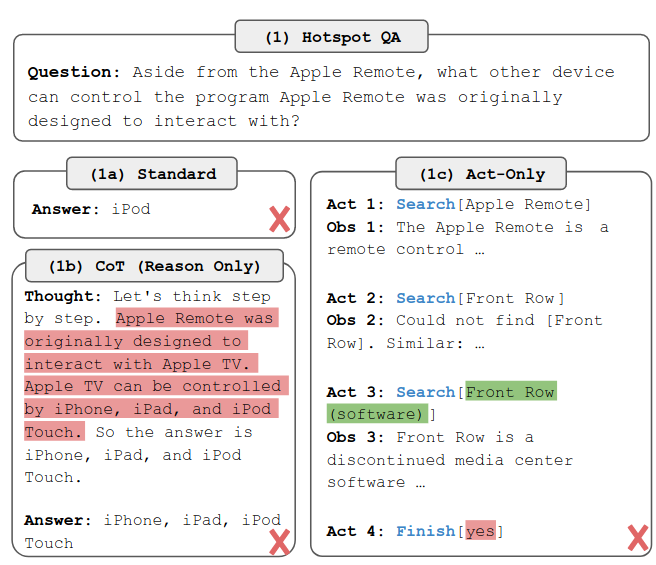The image size is (656, 565).
Task: Click the green-highlighted 'Front Row' text
Action: click(x=510, y=392)
